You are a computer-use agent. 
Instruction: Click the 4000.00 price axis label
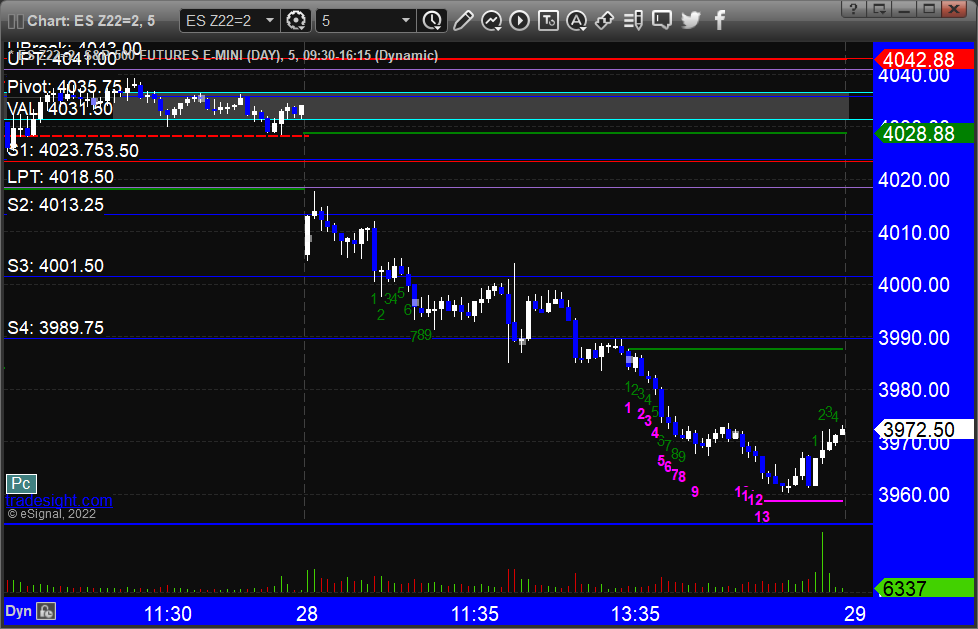point(914,285)
